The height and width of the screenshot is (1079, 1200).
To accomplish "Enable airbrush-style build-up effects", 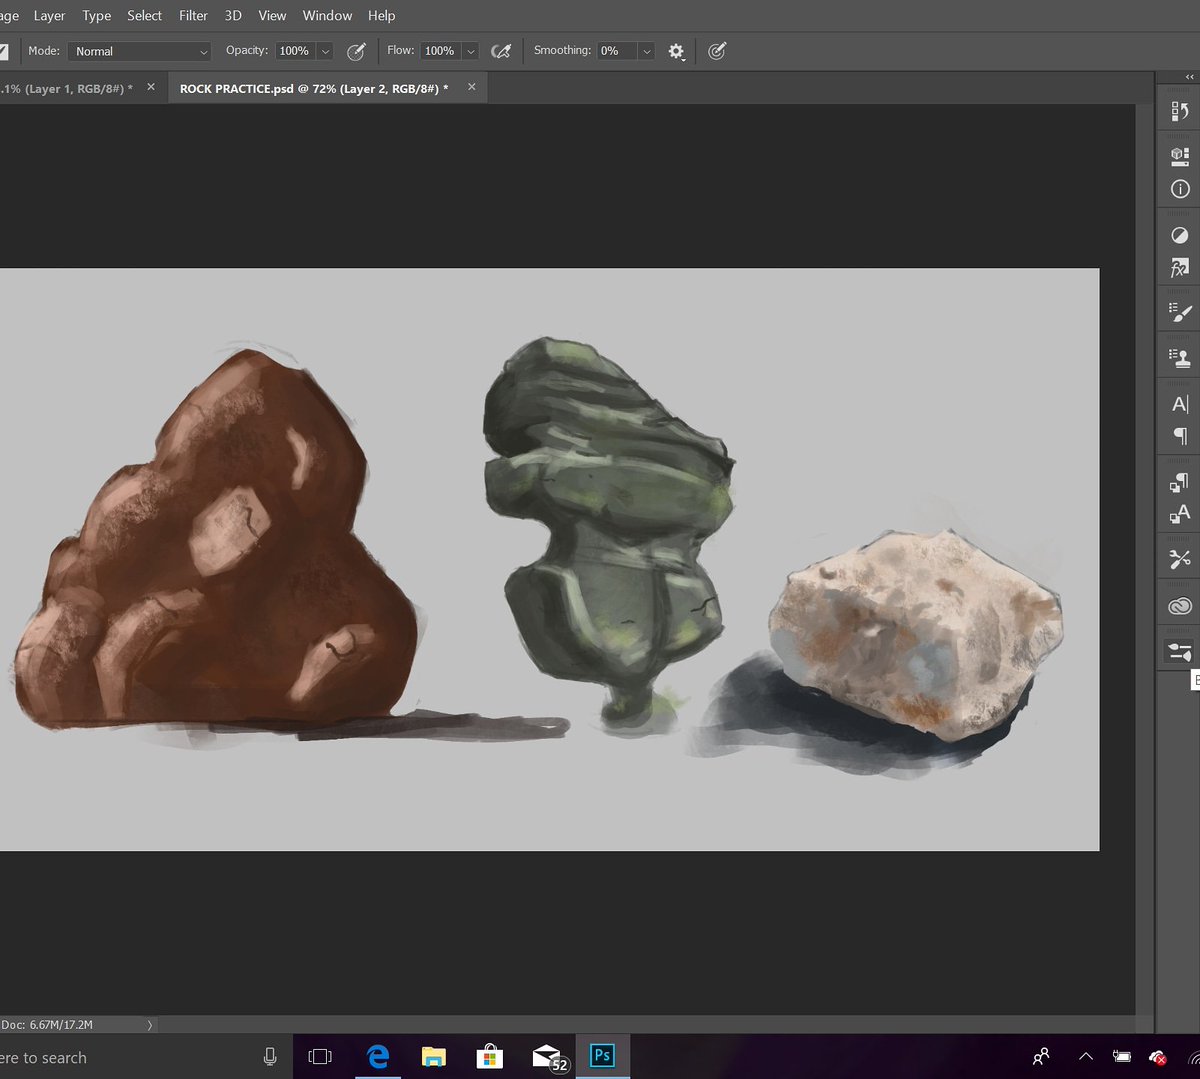I will pyautogui.click(x=501, y=52).
